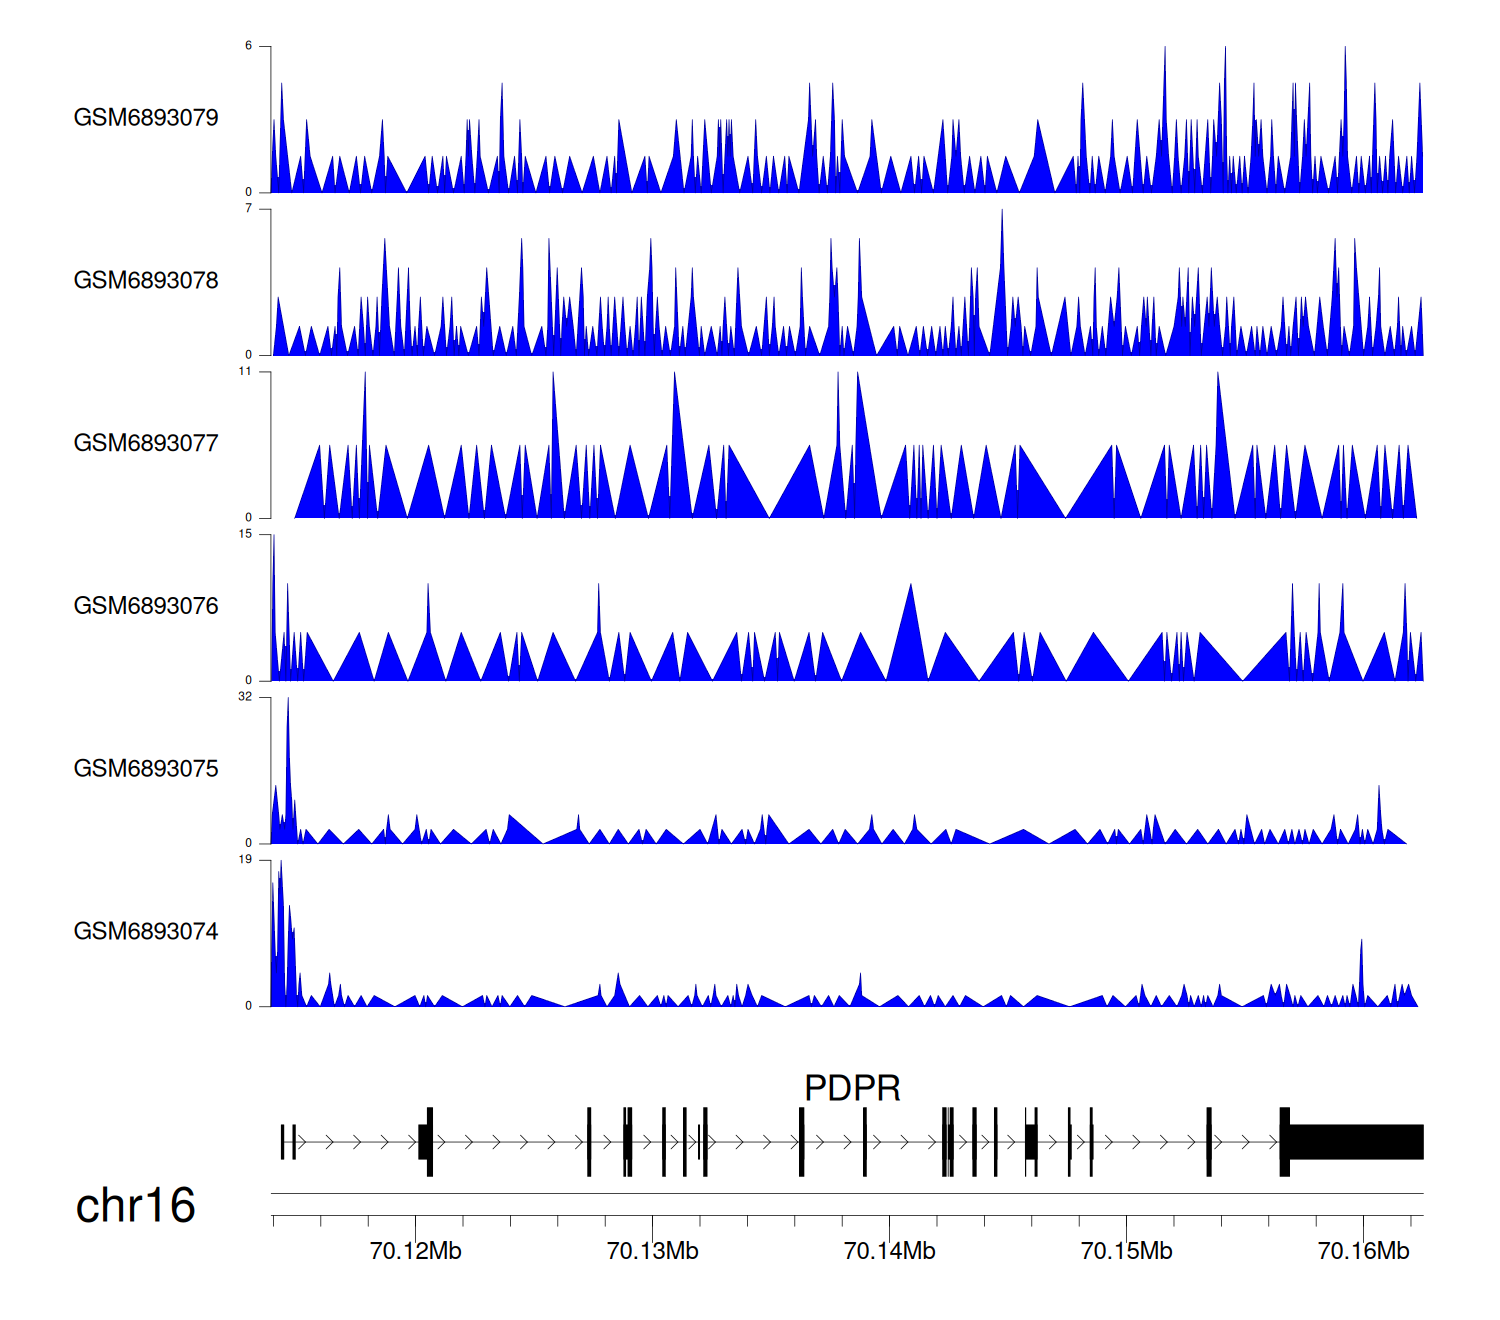Select the 70.13Mb position label
Screen dimensions: 1500x1320
pyautogui.click(x=652, y=1252)
